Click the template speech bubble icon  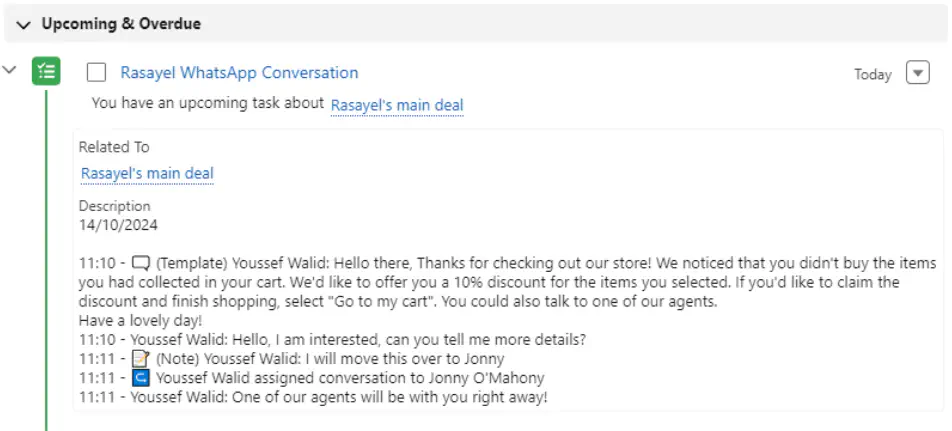coord(141,263)
